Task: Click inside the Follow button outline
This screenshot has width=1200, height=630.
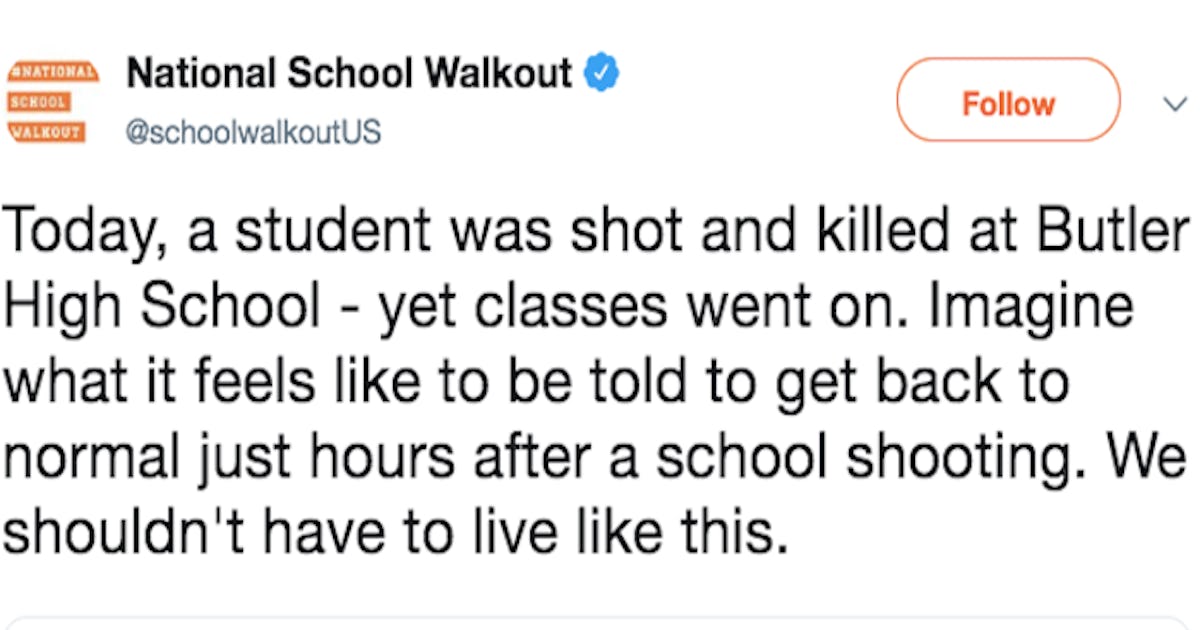Action: (x=1007, y=100)
